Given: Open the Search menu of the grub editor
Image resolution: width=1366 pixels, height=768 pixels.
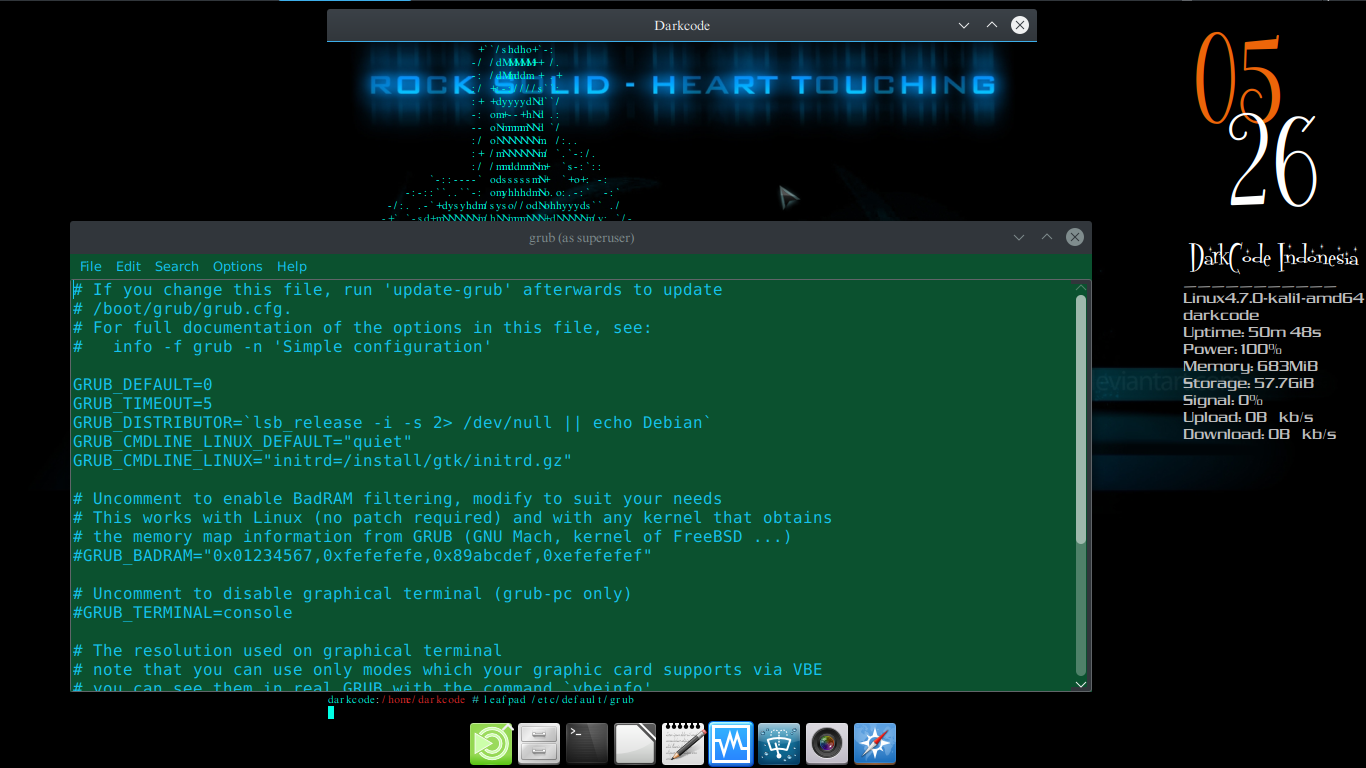Looking at the screenshot, I should click(x=177, y=266).
